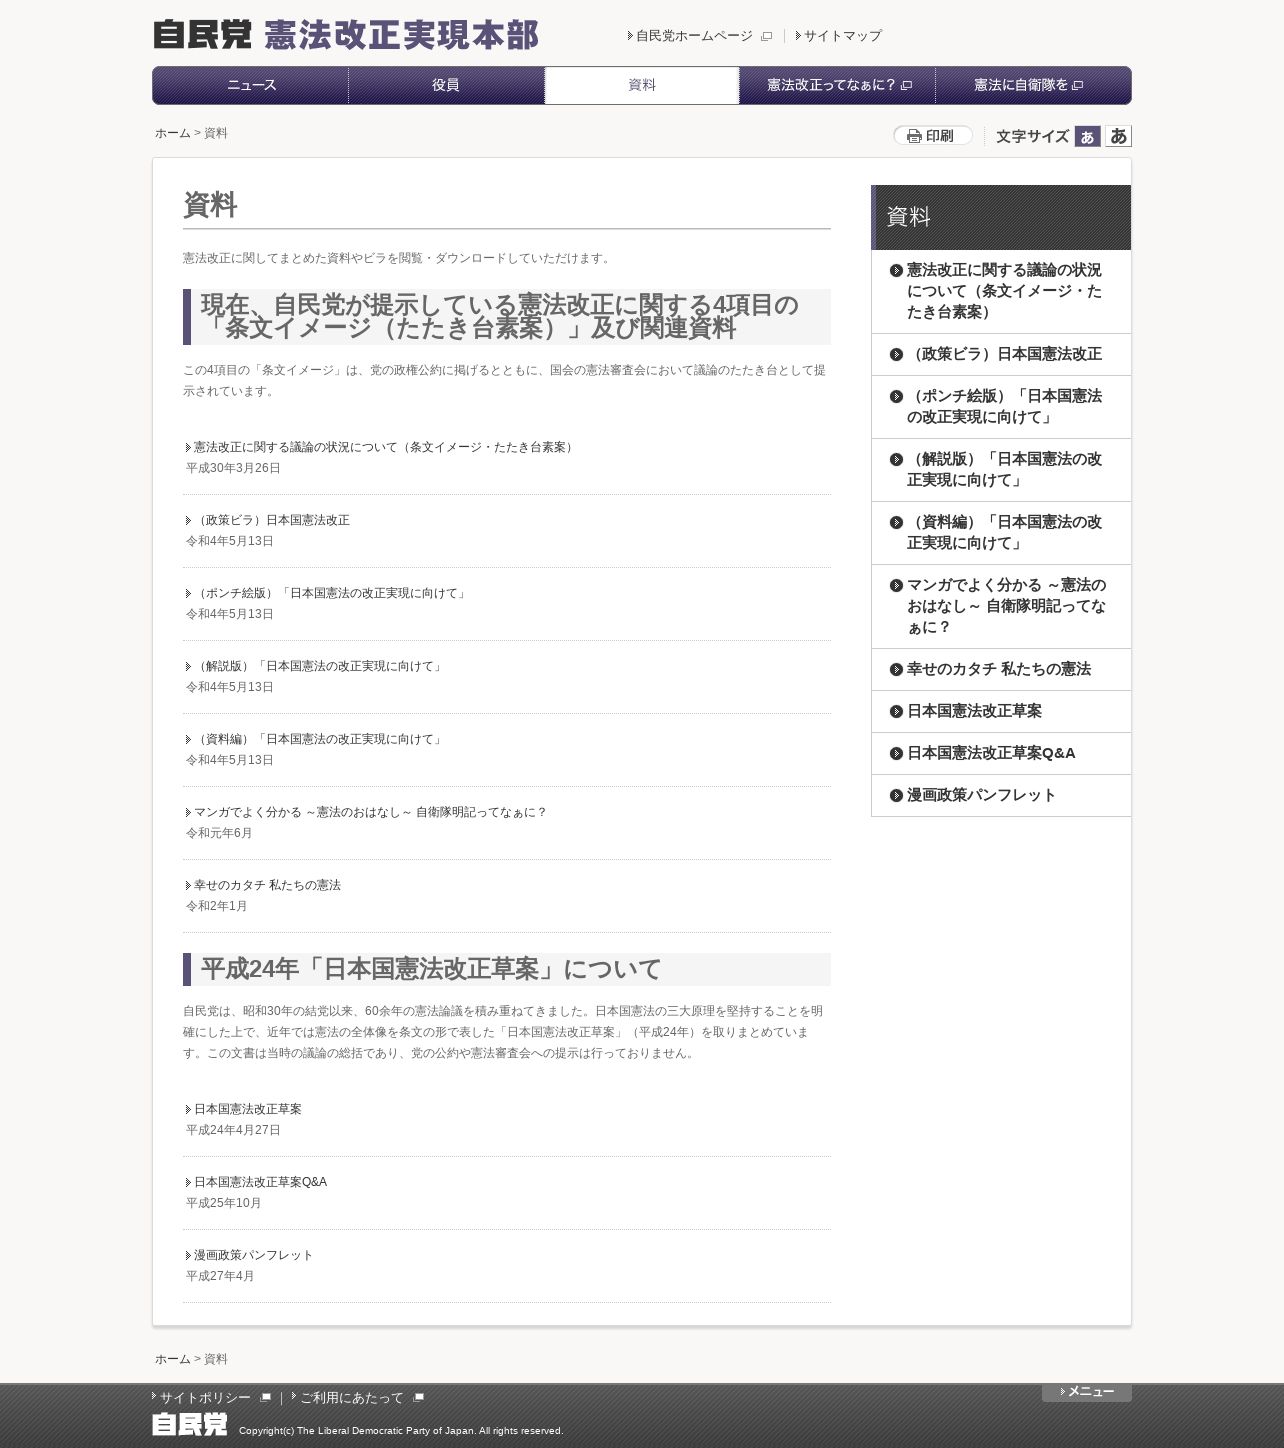Viewport: 1284px width, 1448px height.
Task: Click sidebar （政策ビラ）日本国憲法改正 item
Action: tap(1001, 354)
